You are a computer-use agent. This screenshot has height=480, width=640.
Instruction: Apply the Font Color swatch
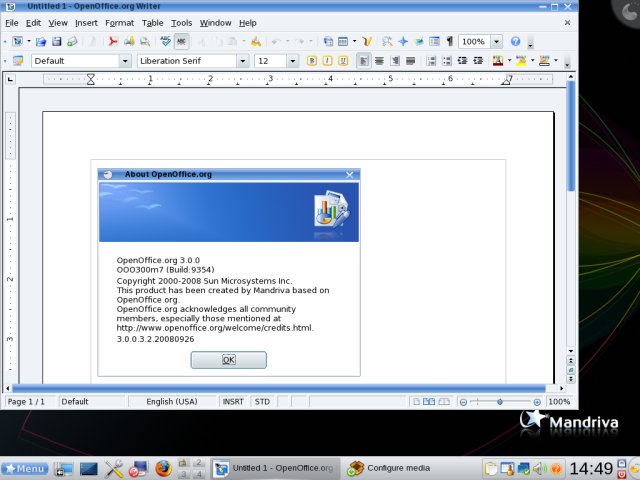click(498, 61)
